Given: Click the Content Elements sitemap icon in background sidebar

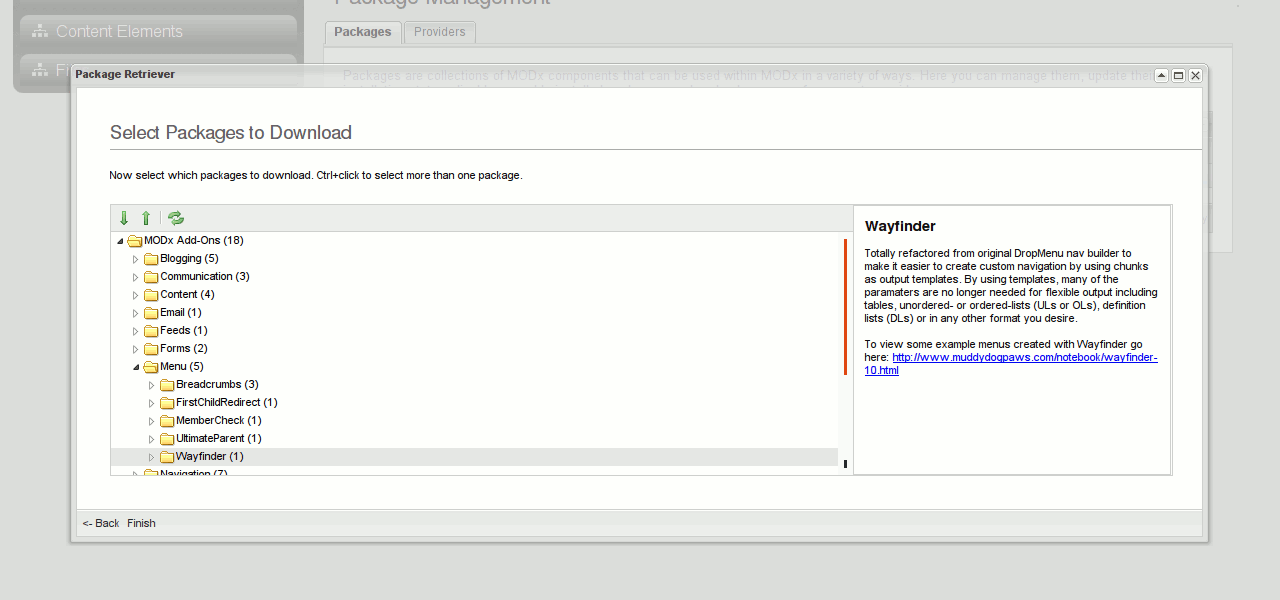Looking at the screenshot, I should click(x=40, y=31).
